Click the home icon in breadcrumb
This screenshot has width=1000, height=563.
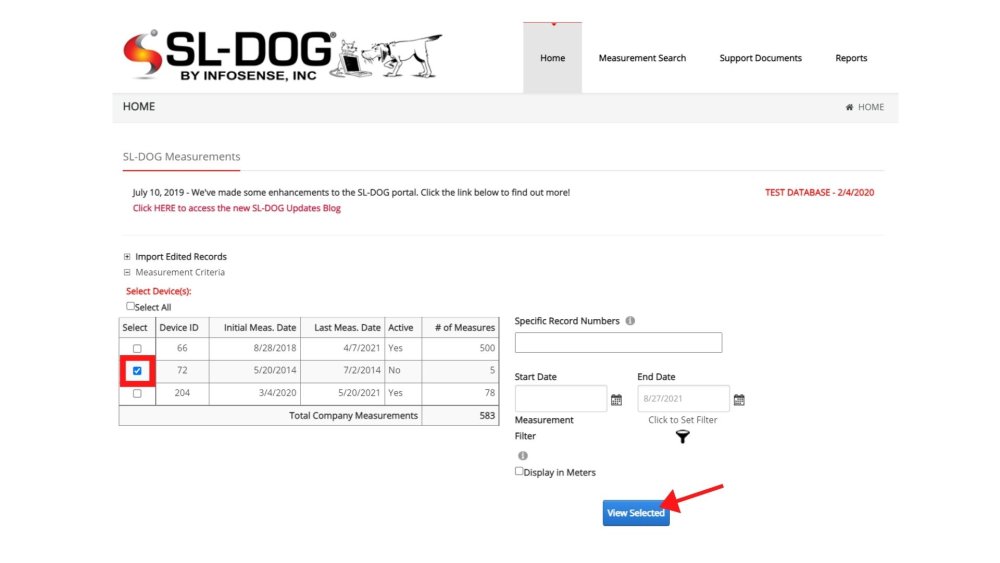click(849, 107)
